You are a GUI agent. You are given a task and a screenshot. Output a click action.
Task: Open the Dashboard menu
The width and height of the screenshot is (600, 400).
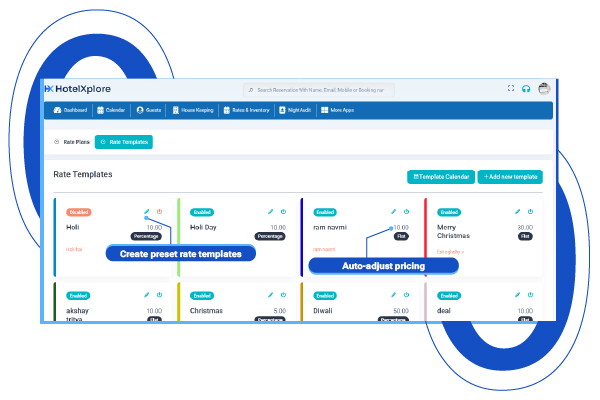(70, 110)
